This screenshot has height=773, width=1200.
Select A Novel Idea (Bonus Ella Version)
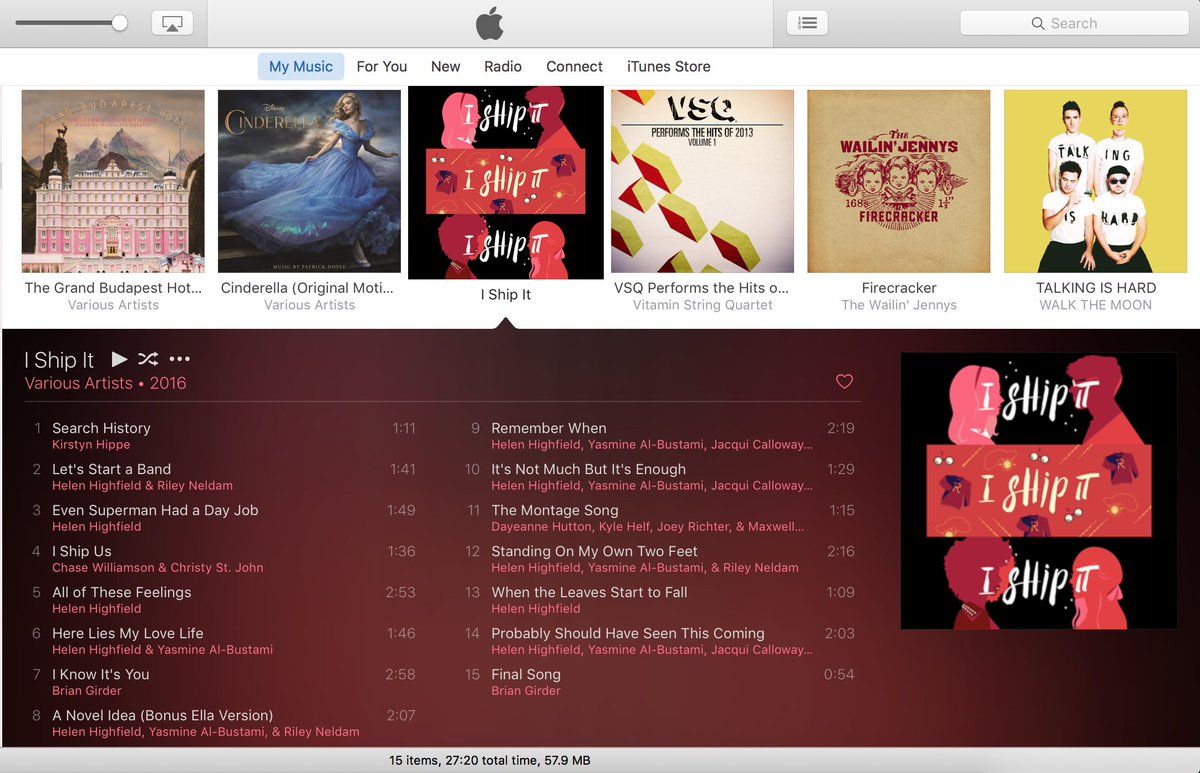pyautogui.click(x=162, y=715)
